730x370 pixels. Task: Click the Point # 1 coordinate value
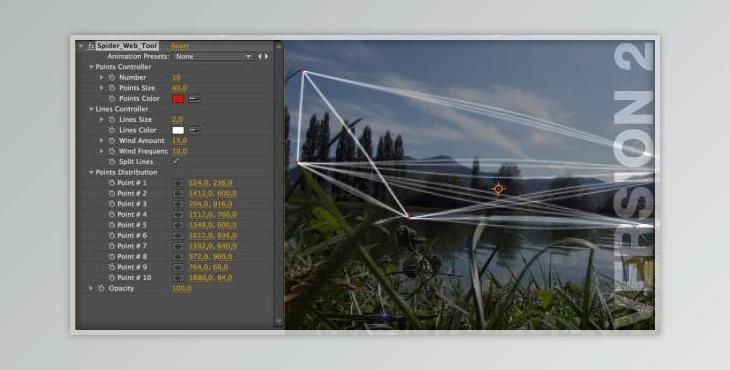point(210,183)
